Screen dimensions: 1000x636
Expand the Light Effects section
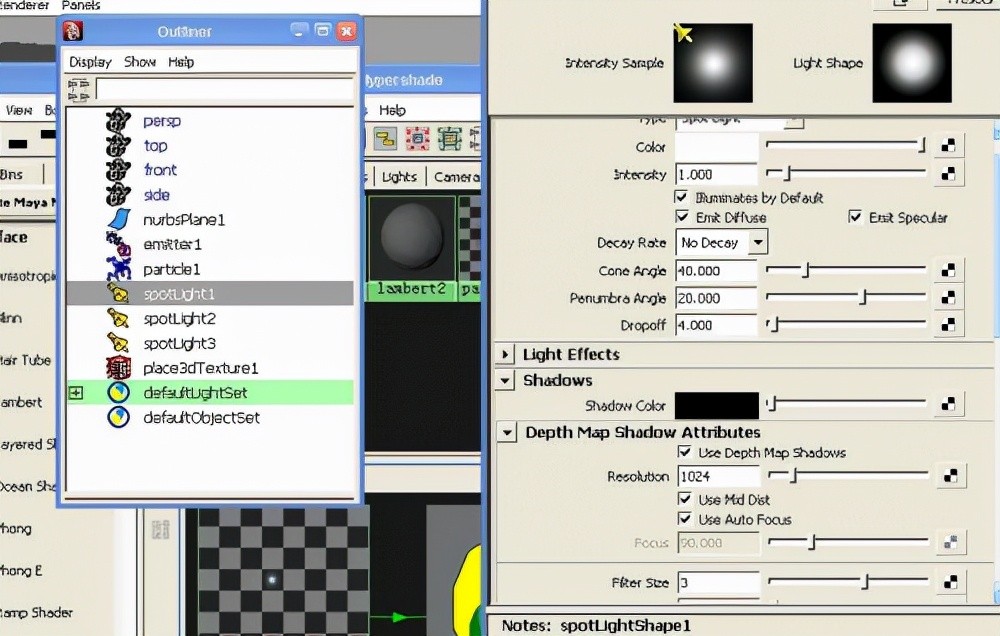point(505,354)
